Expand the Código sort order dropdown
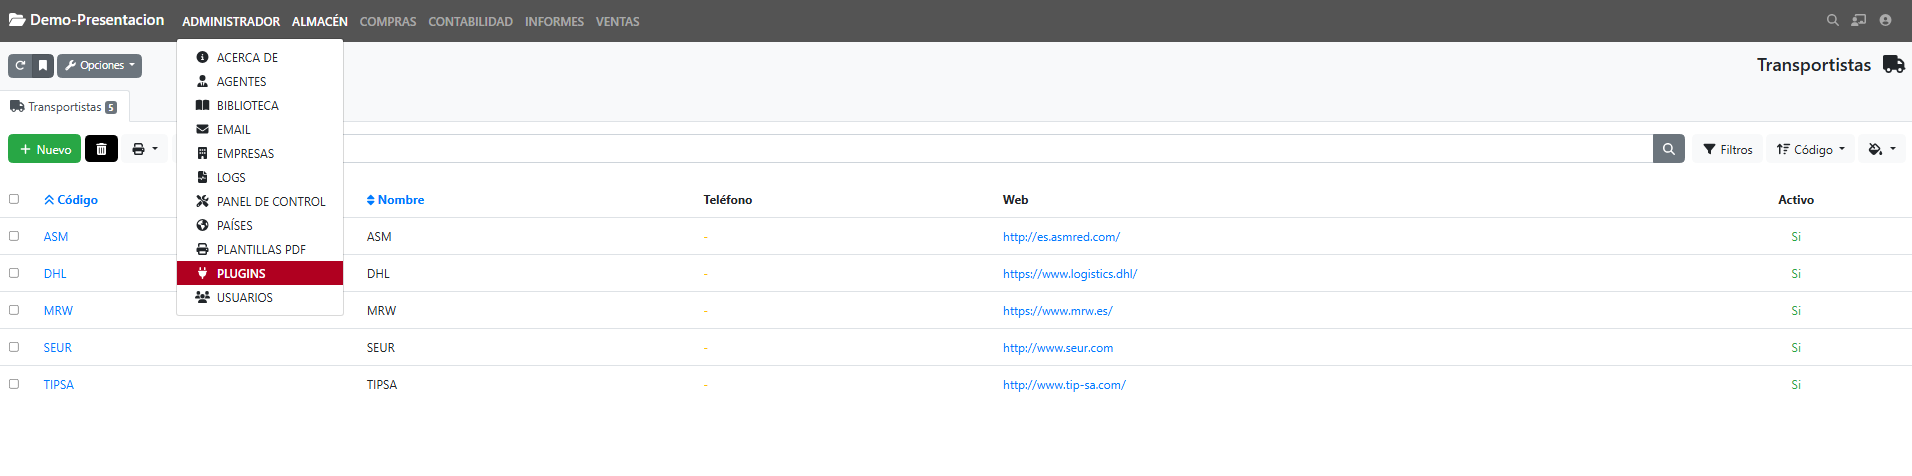The width and height of the screenshot is (1912, 476). click(1810, 149)
